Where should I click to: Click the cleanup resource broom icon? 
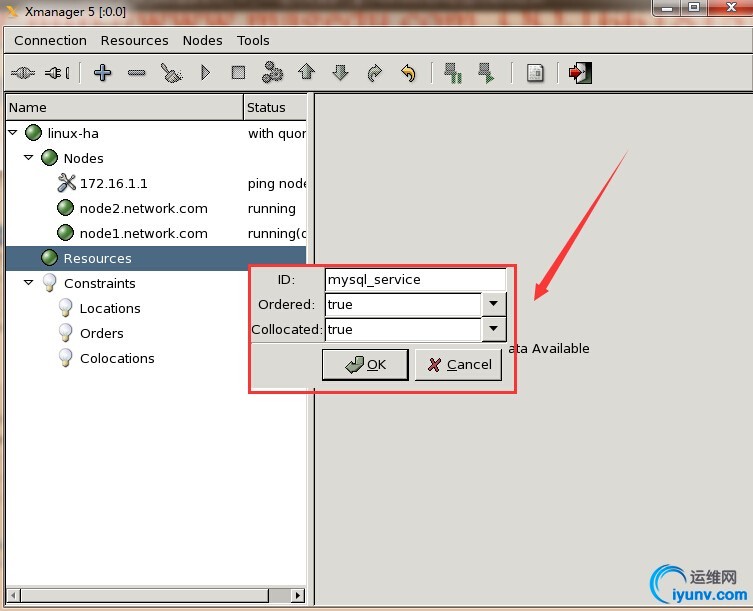coord(171,73)
